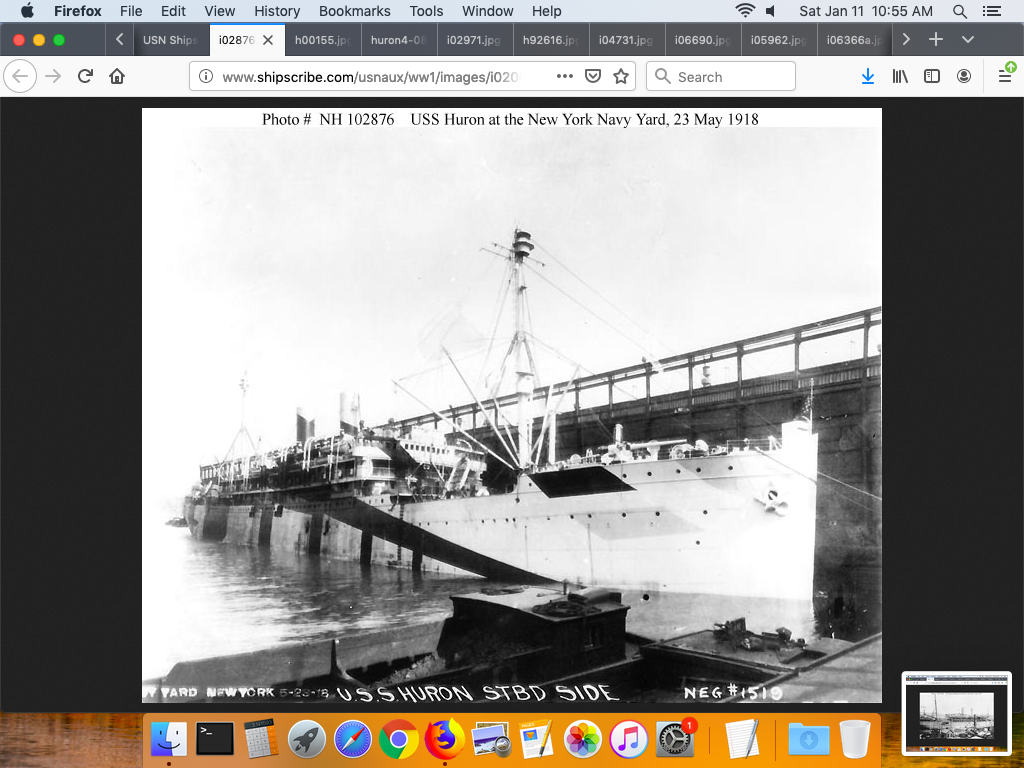Go to the Firefox home page
The width and height of the screenshot is (1024, 768).
point(117,77)
